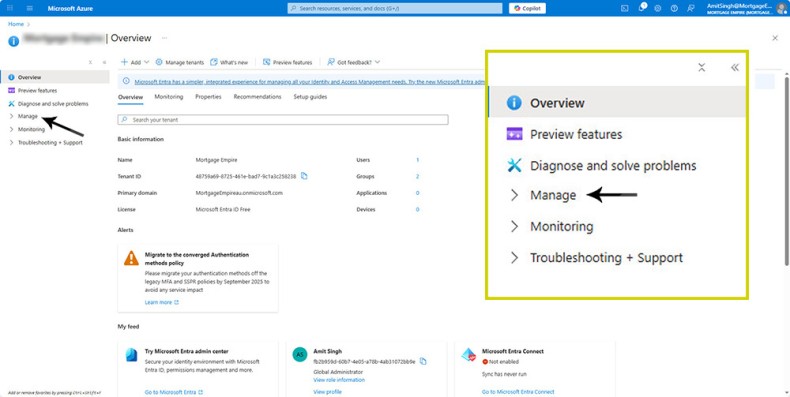Viewport: 790px width, 397px height.
Task: Click the info icon in the blue banner
Action: (x=126, y=81)
